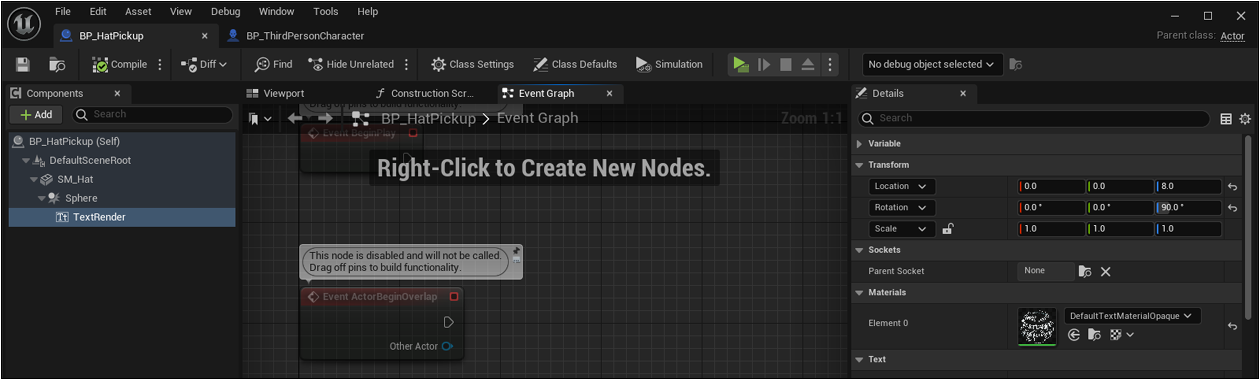This screenshot has width=1260, height=380.
Task: Open Class Defaults
Action: [575, 64]
